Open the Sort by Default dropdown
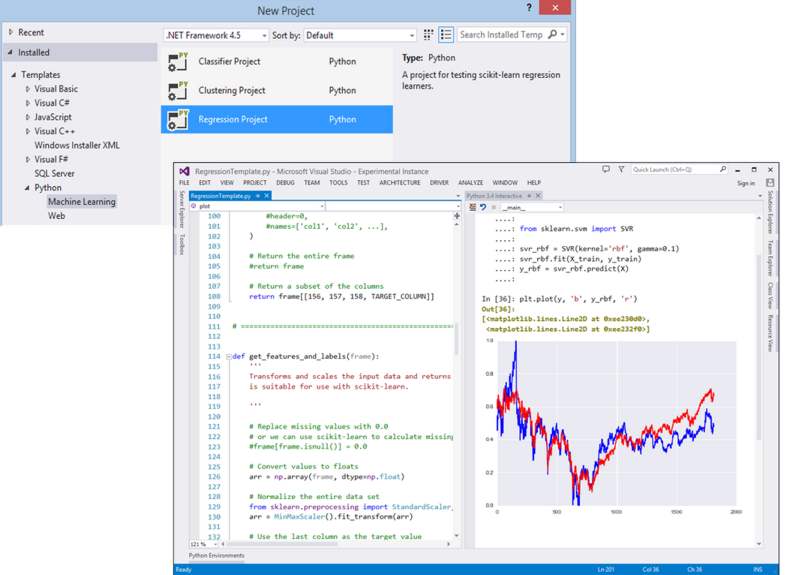This screenshot has height=575, width=789. (x=360, y=35)
